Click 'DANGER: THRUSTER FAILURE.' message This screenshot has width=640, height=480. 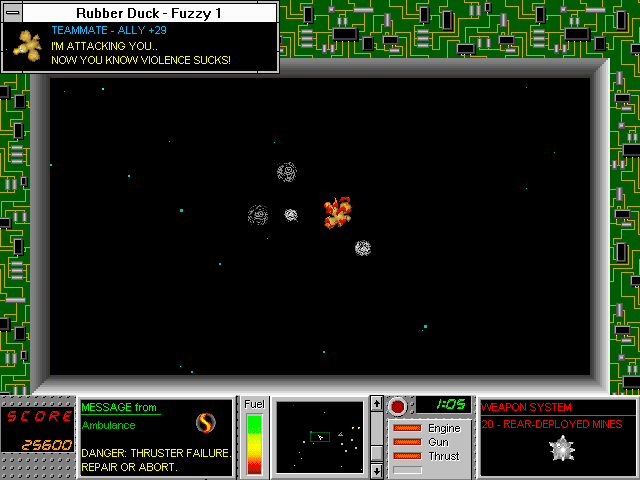156,453
